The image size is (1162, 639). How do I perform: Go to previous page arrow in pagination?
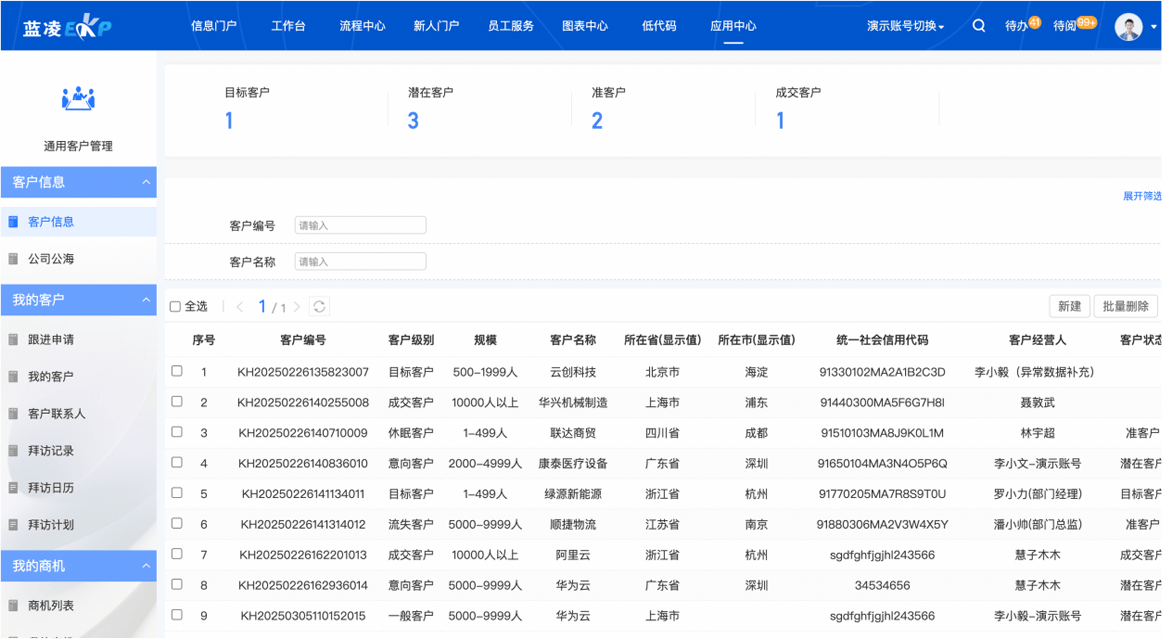click(x=240, y=307)
